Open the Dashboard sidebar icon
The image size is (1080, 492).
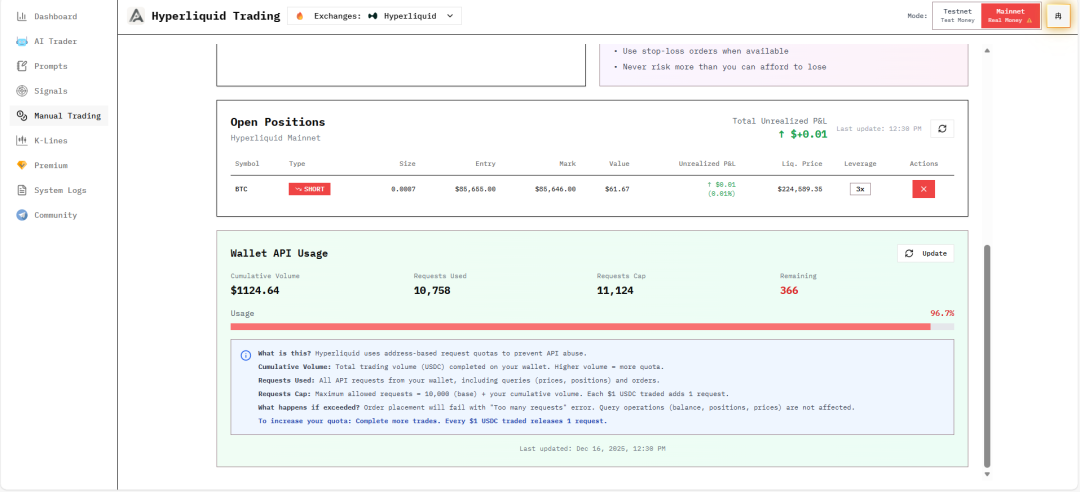[21, 16]
